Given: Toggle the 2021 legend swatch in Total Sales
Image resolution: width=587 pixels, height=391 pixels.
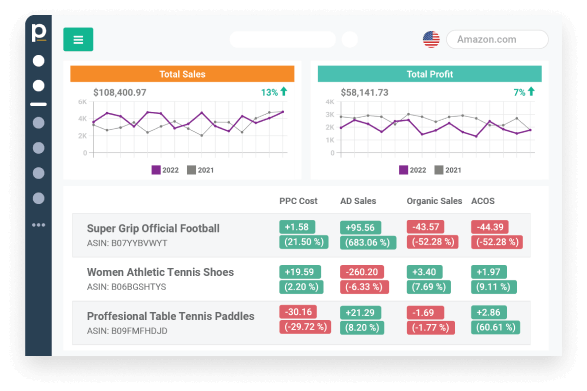Looking at the screenshot, I should [x=191, y=170].
